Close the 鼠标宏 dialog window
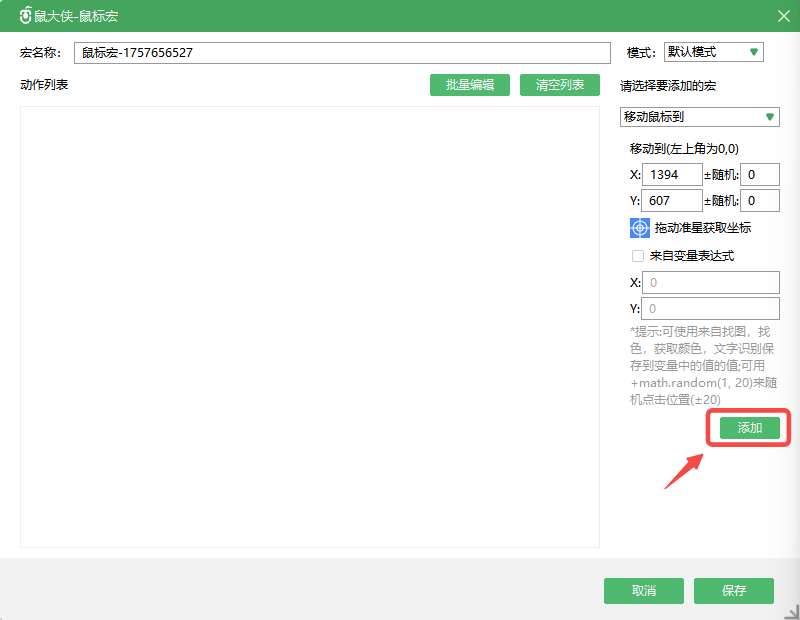 coord(783,16)
